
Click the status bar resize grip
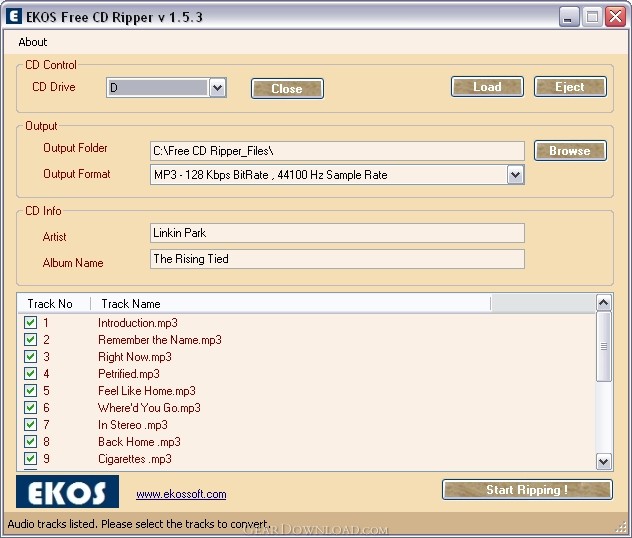click(x=622, y=526)
